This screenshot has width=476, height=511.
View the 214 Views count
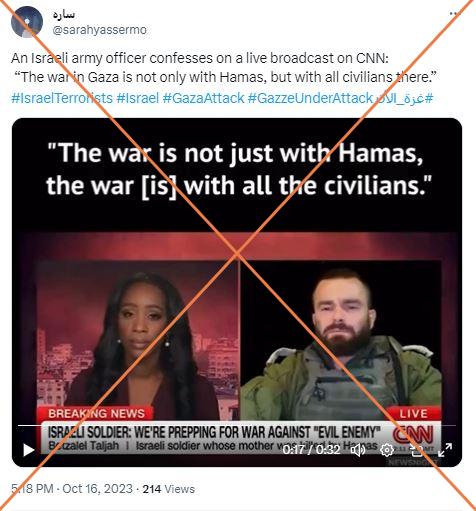169,489
